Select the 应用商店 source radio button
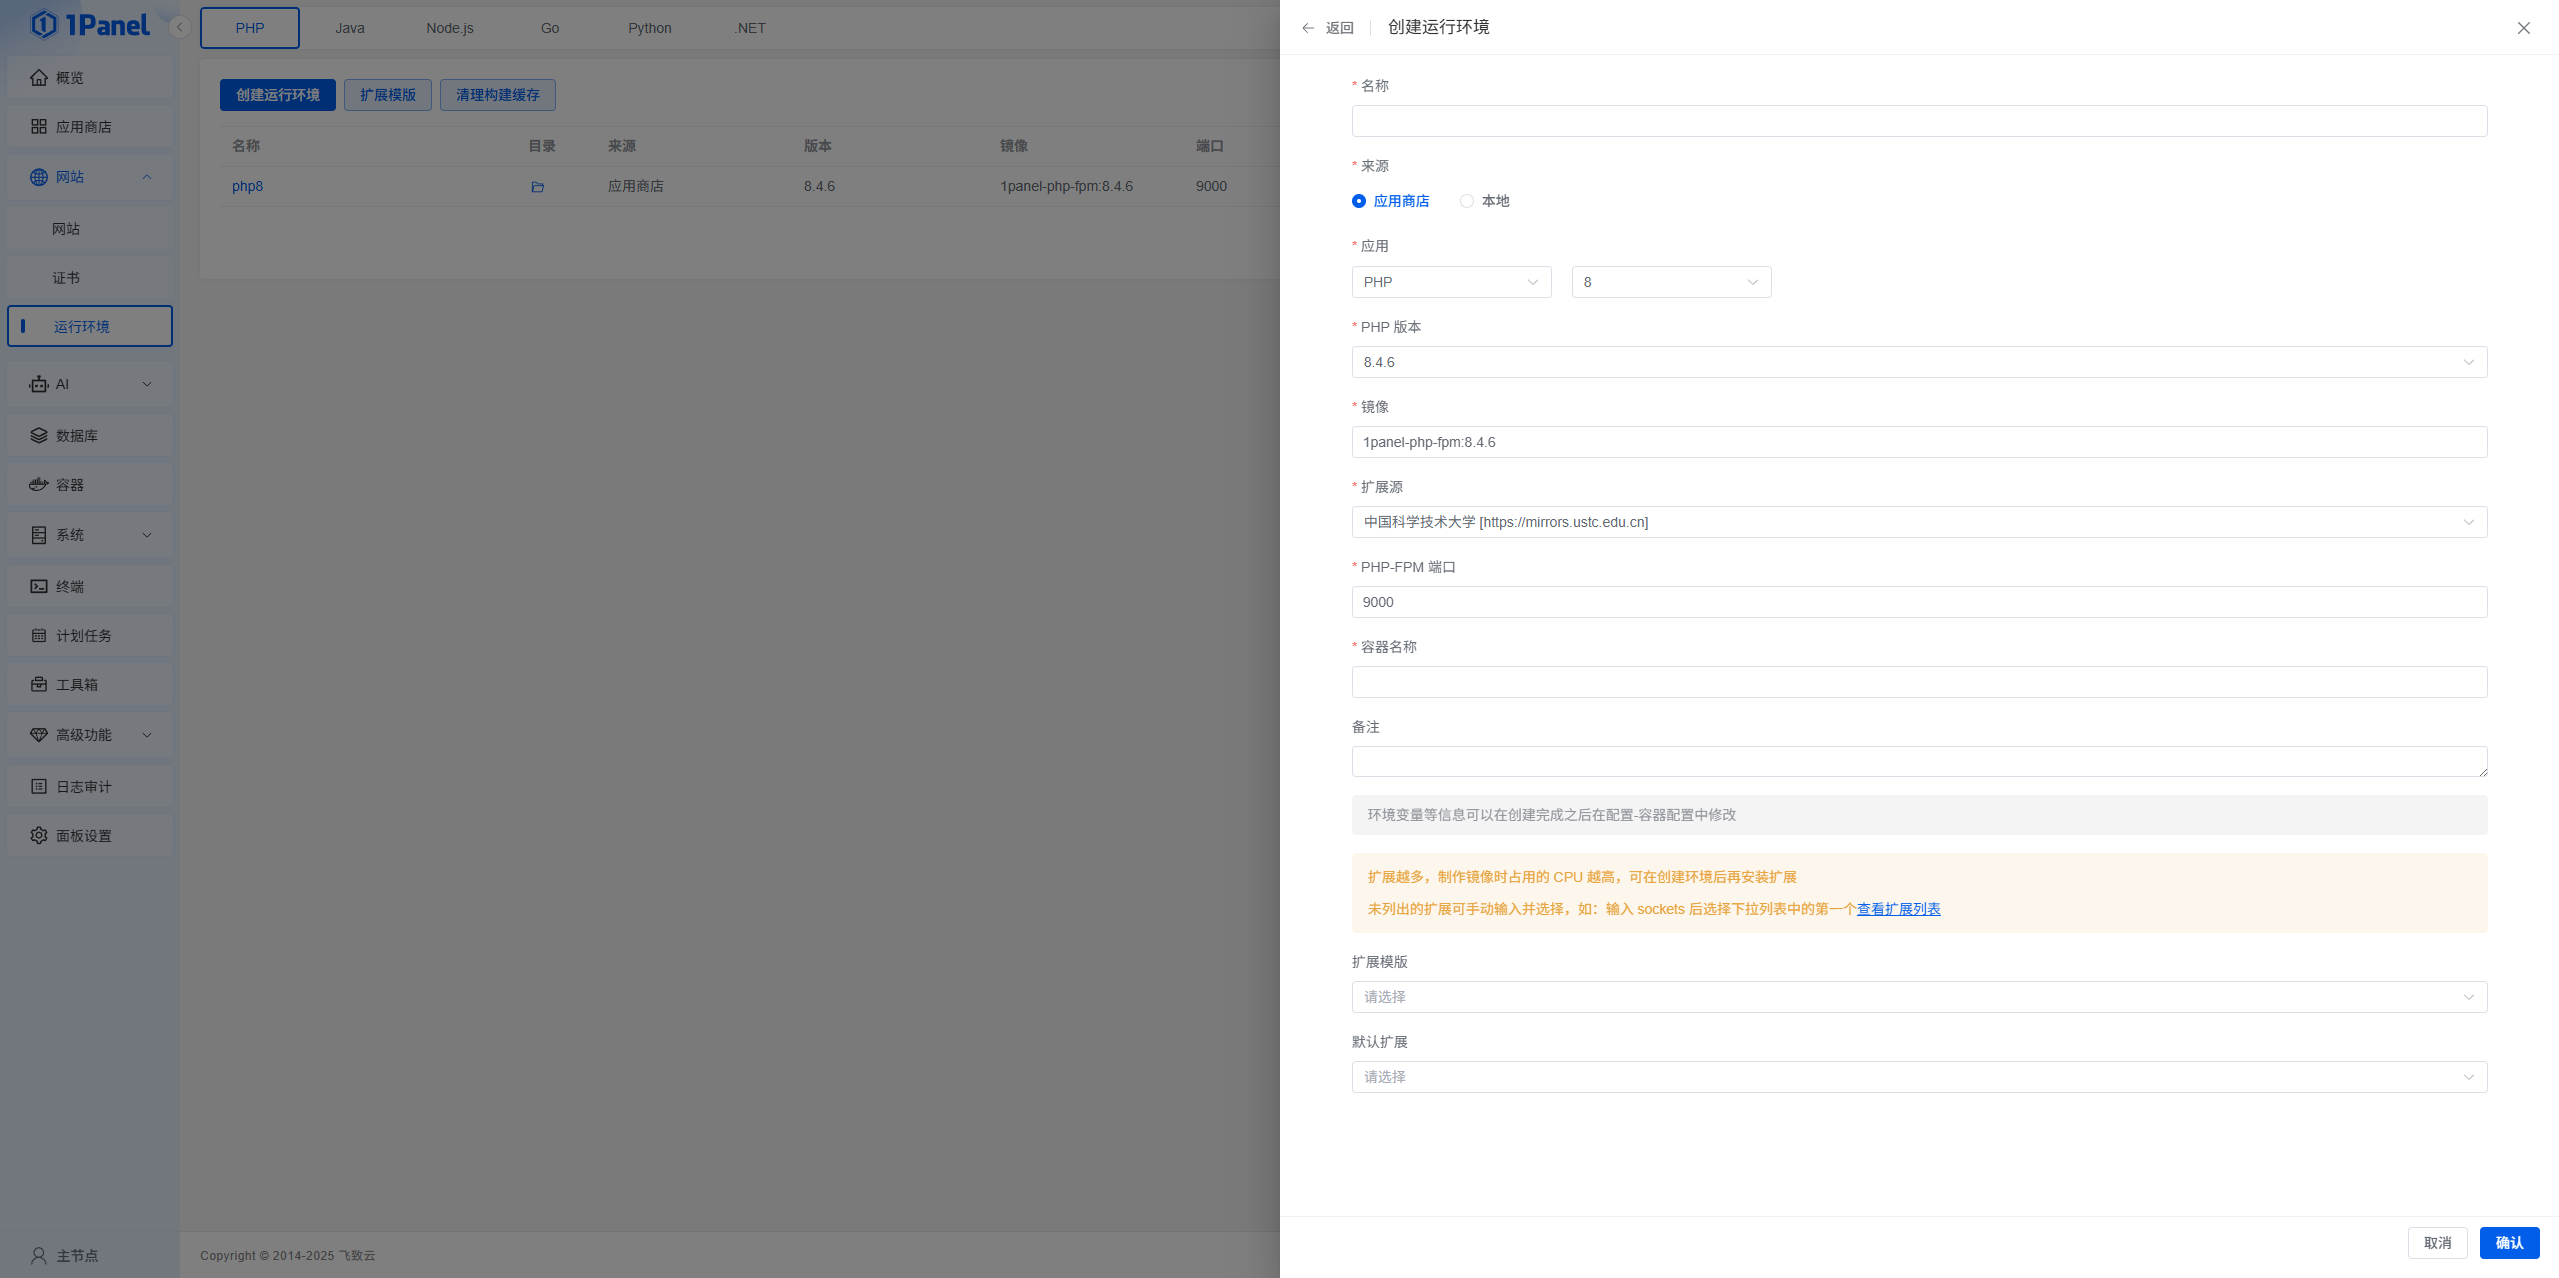Screen dimensions: 2559x1278 (x=1358, y=201)
